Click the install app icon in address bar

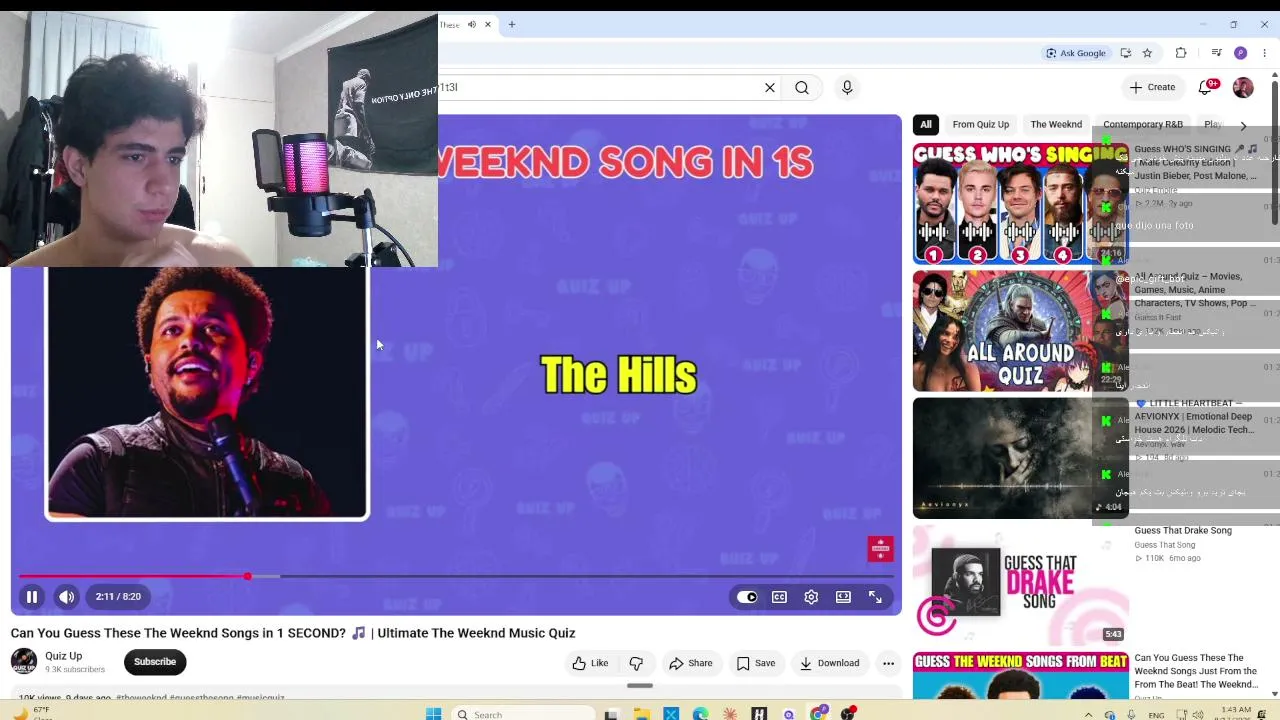click(x=1126, y=53)
